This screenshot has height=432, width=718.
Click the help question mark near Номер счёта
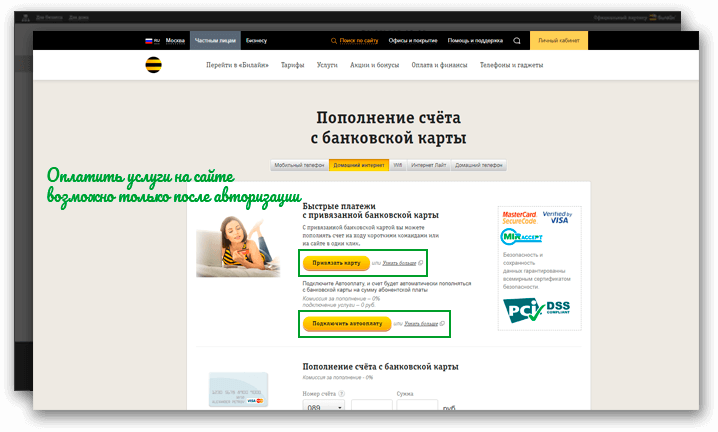(343, 395)
